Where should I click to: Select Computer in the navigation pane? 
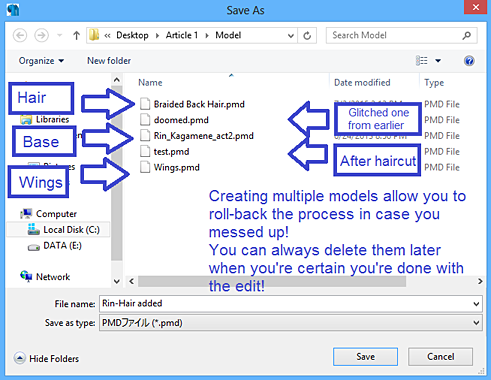[x=56, y=214]
